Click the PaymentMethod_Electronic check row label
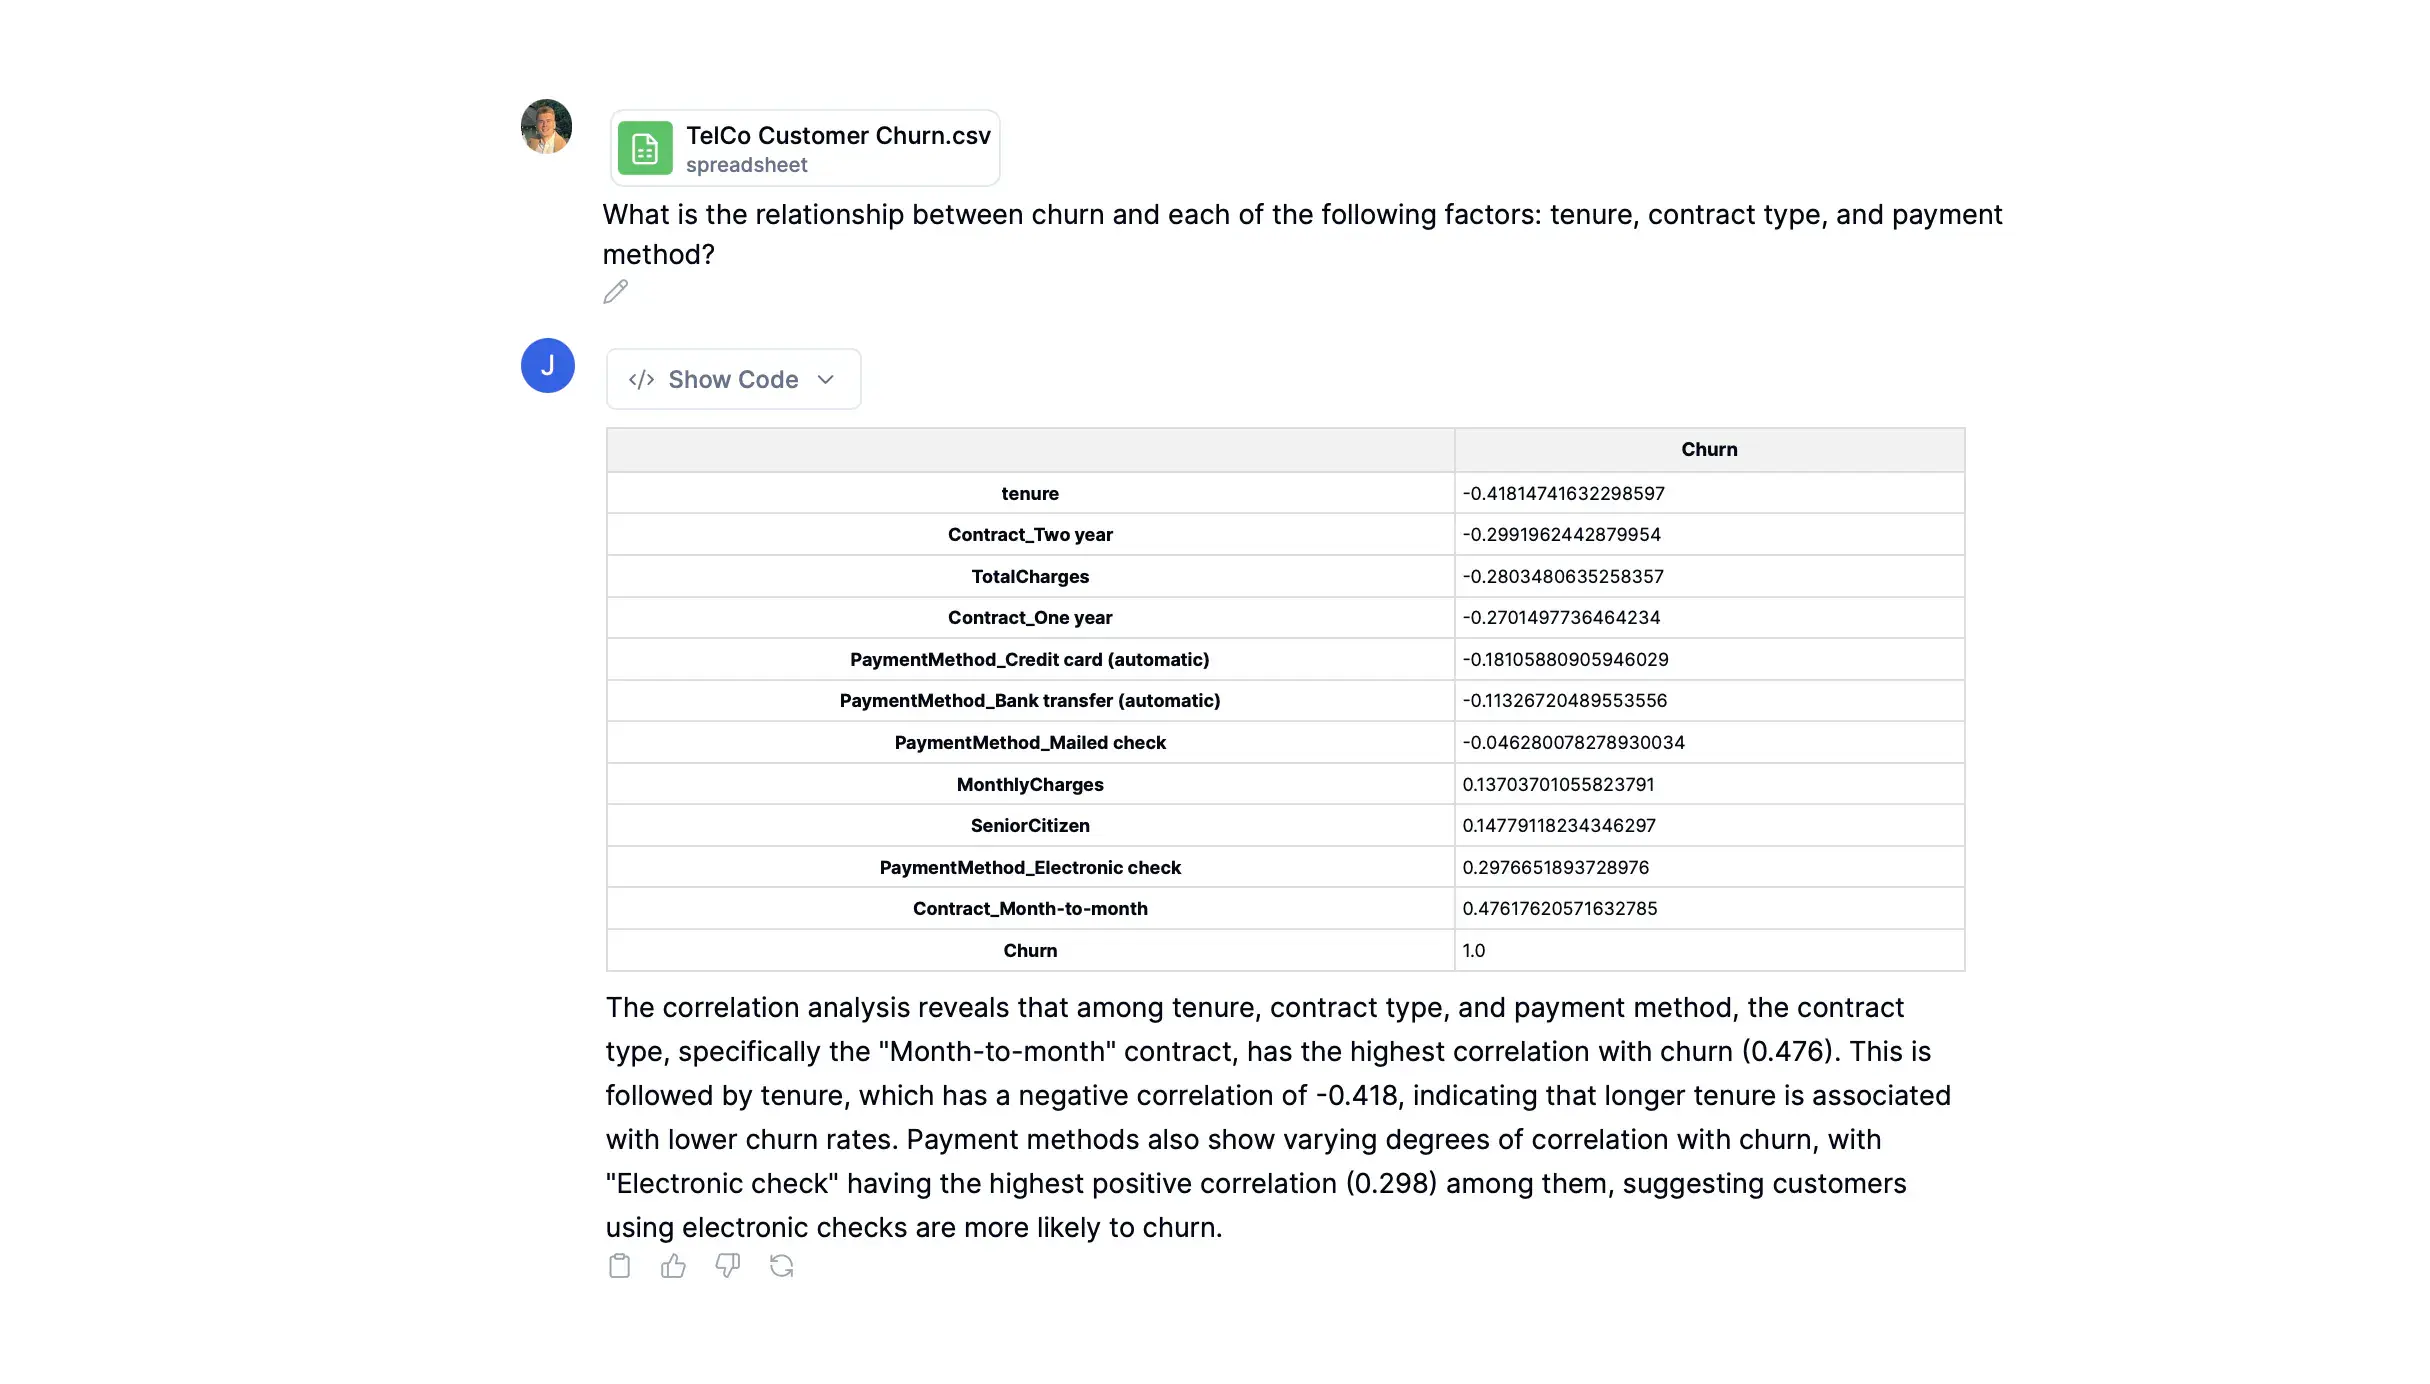Image resolution: width=2430 pixels, height=1384 pixels. 1029,867
